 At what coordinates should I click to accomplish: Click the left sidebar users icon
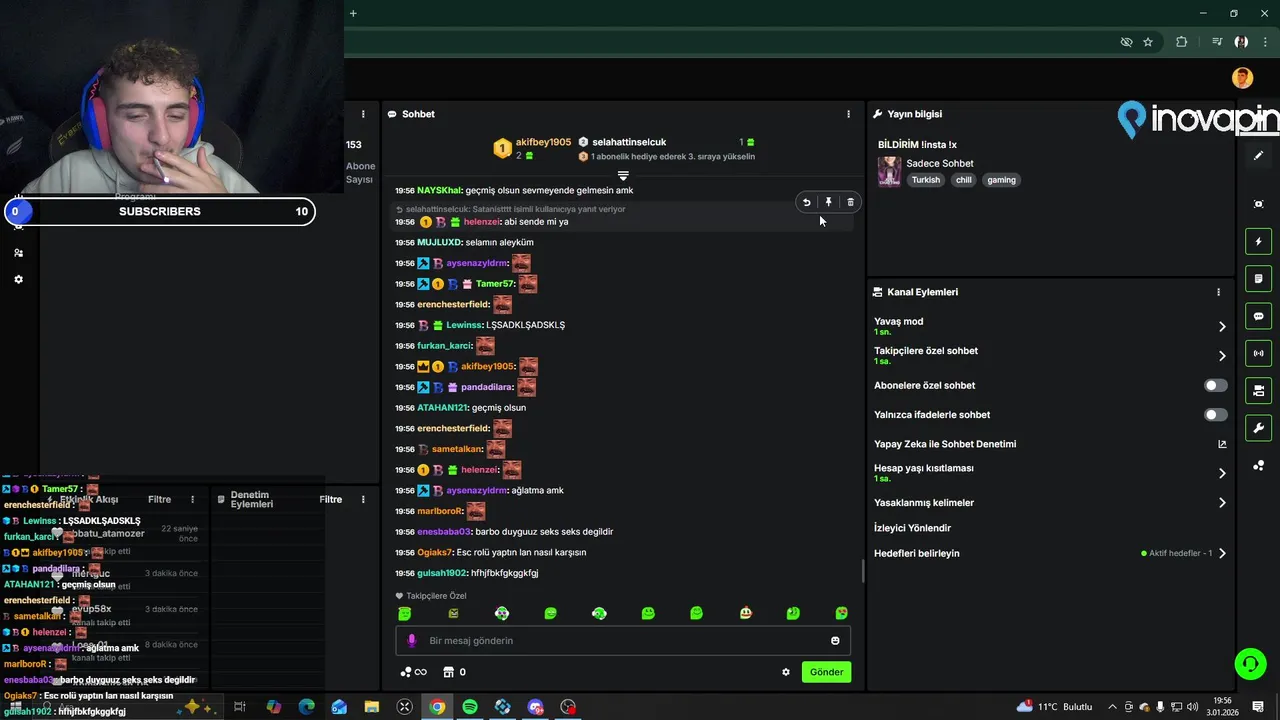[x=18, y=253]
